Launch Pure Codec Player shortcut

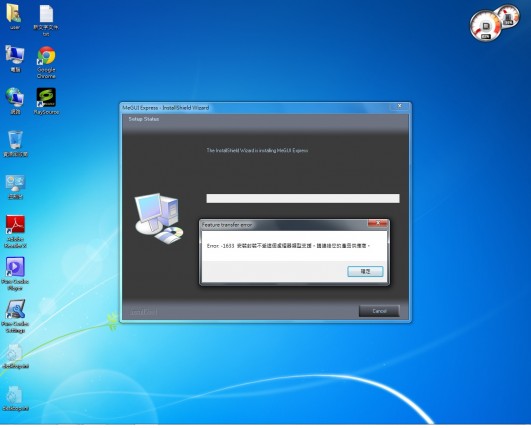coord(15,274)
